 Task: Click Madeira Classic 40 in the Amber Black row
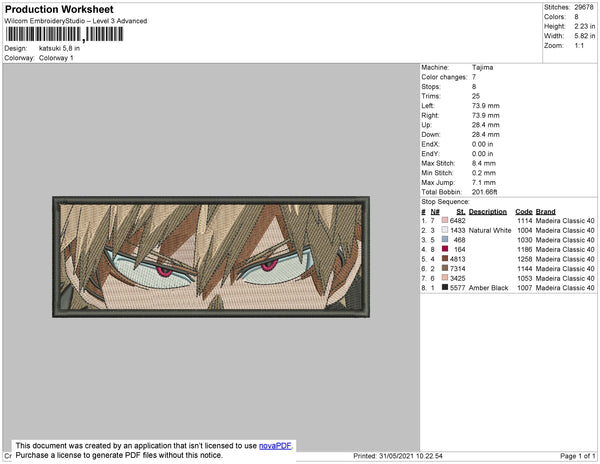coord(565,288)
